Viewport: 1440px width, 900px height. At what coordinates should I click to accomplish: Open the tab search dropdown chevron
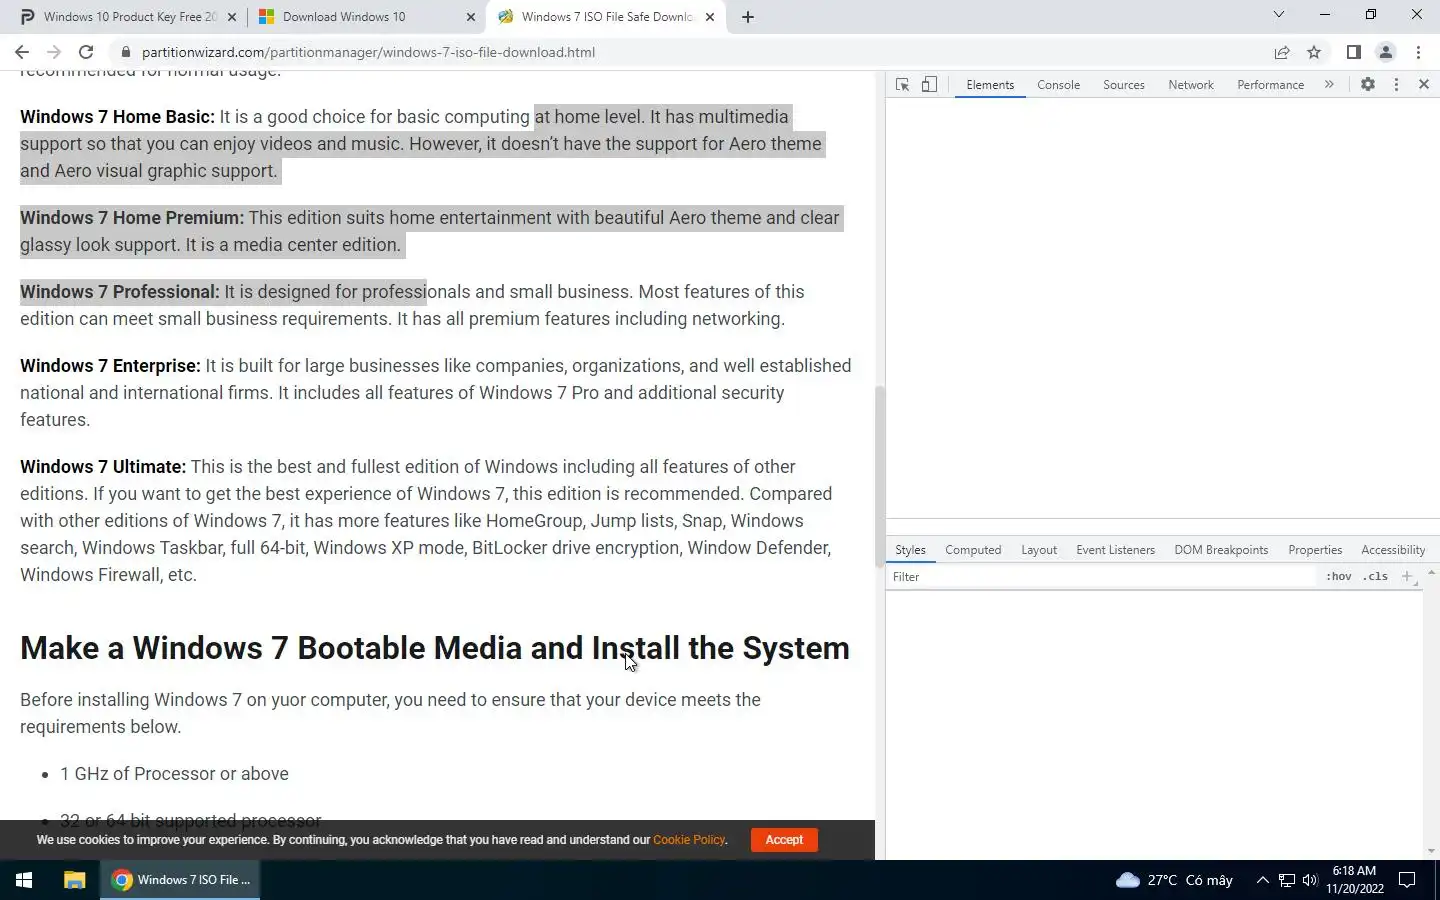[1278, 14]
